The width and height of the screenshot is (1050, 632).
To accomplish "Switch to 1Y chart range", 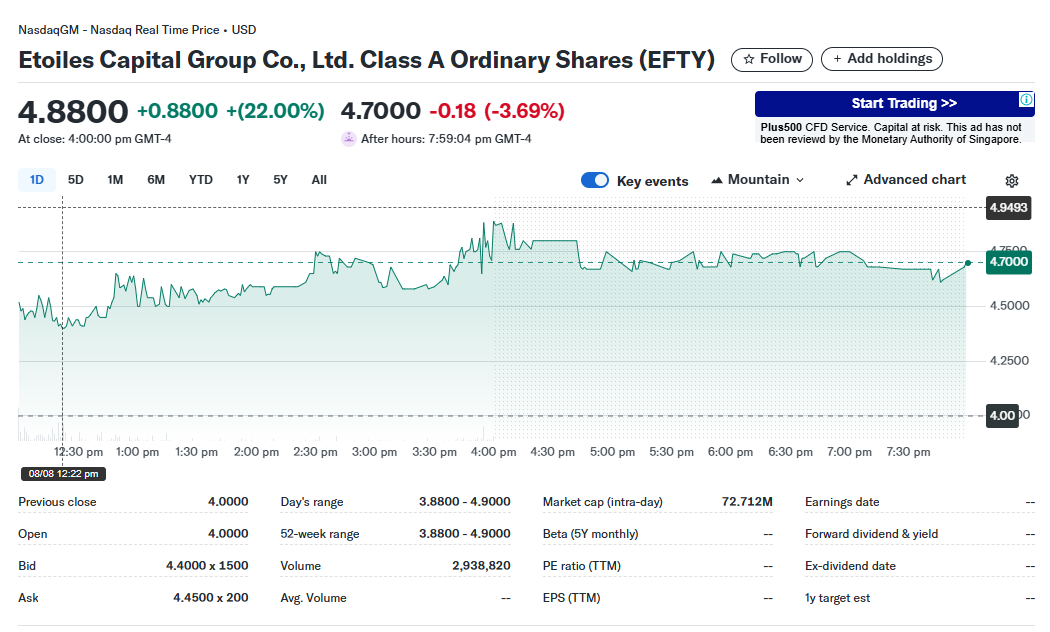I will click(243, 180).
